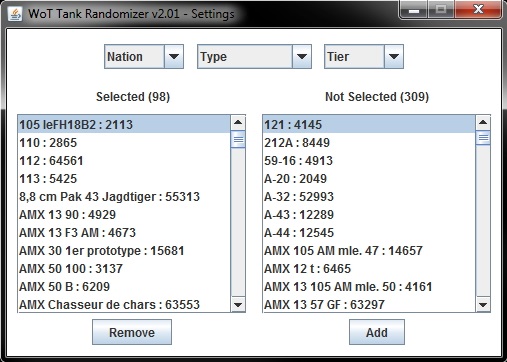The image size is (507, 362).
Task: Select '110 : 2865' entry
Action: click(x=124, y=143)
